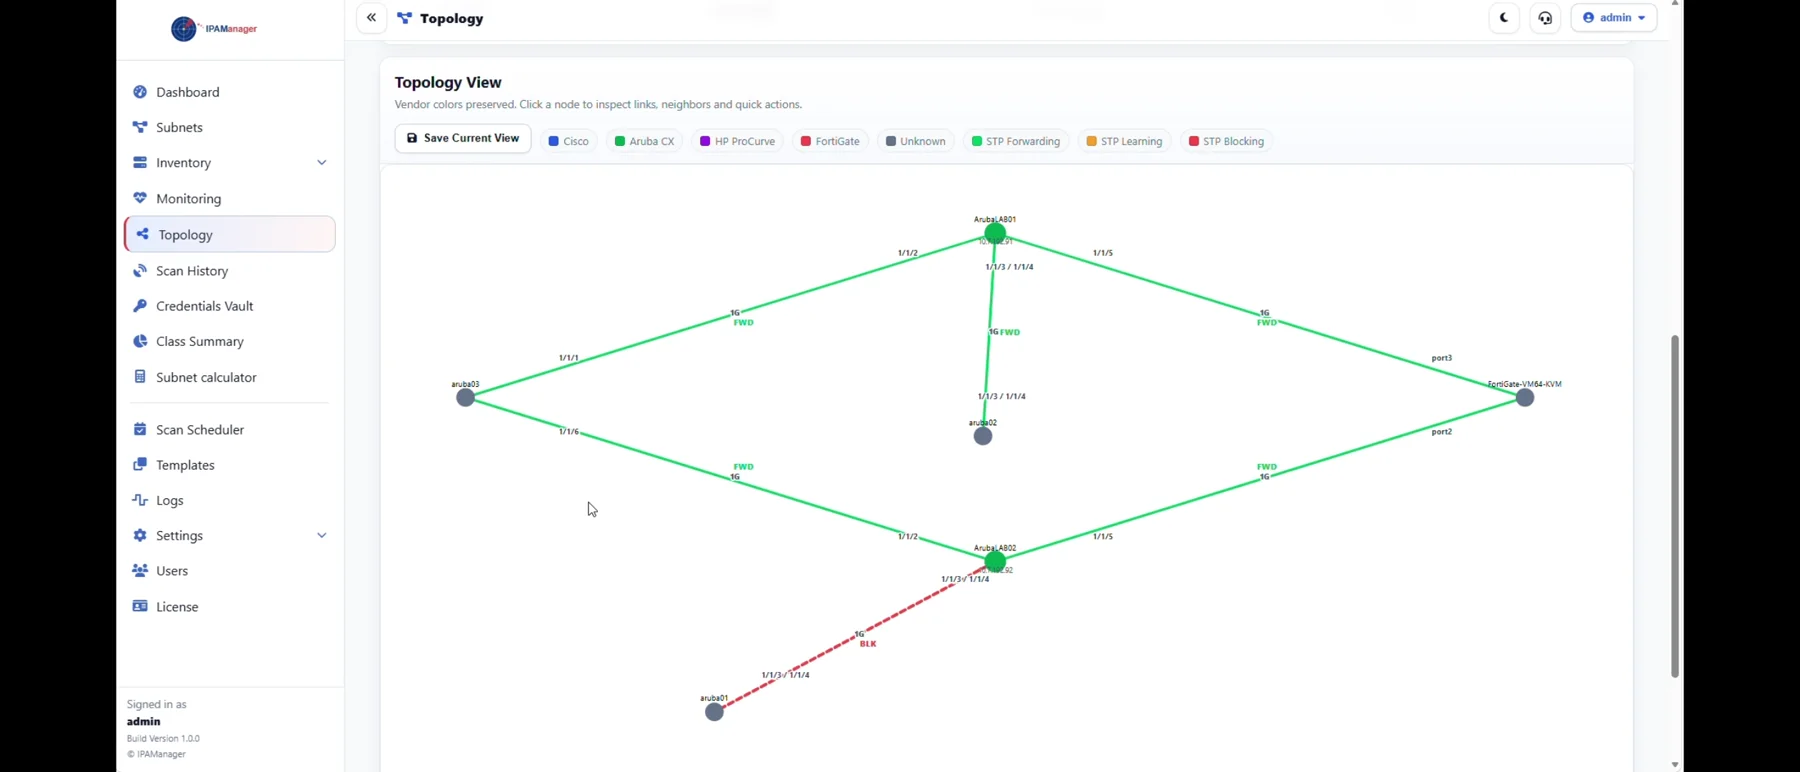Open Monitoring menu item
This screenshot has width=1800, height=772.
pos(230,198)
